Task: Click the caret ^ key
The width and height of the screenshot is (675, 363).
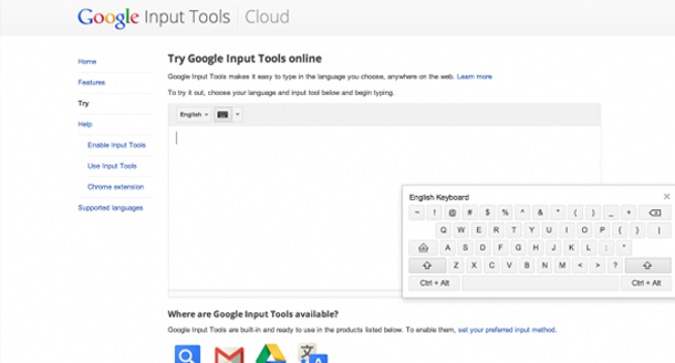Action: click(523, 213)
